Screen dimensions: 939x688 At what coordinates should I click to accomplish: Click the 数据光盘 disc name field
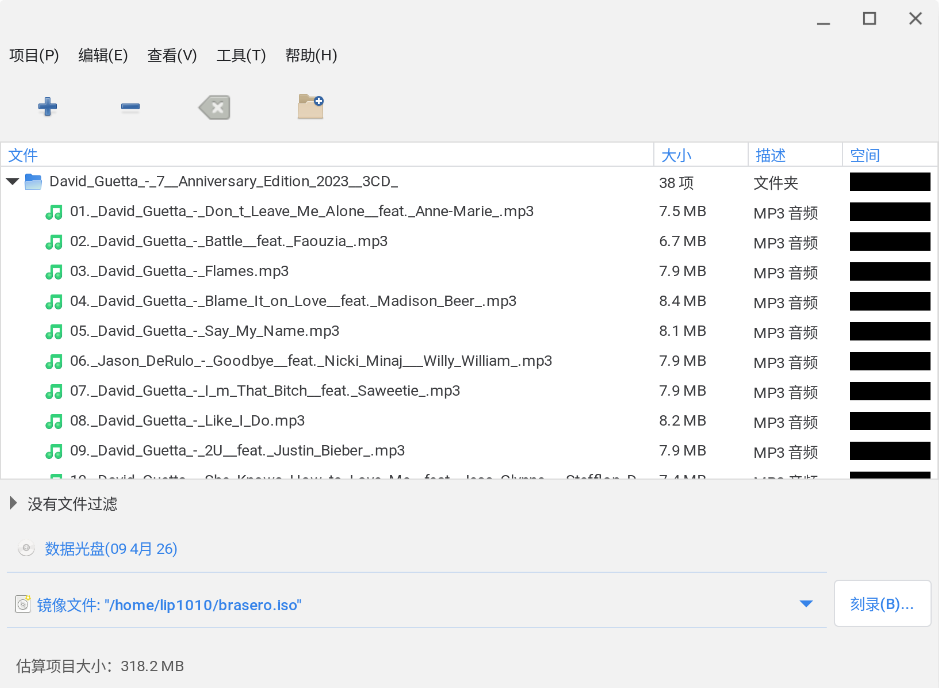111,549
